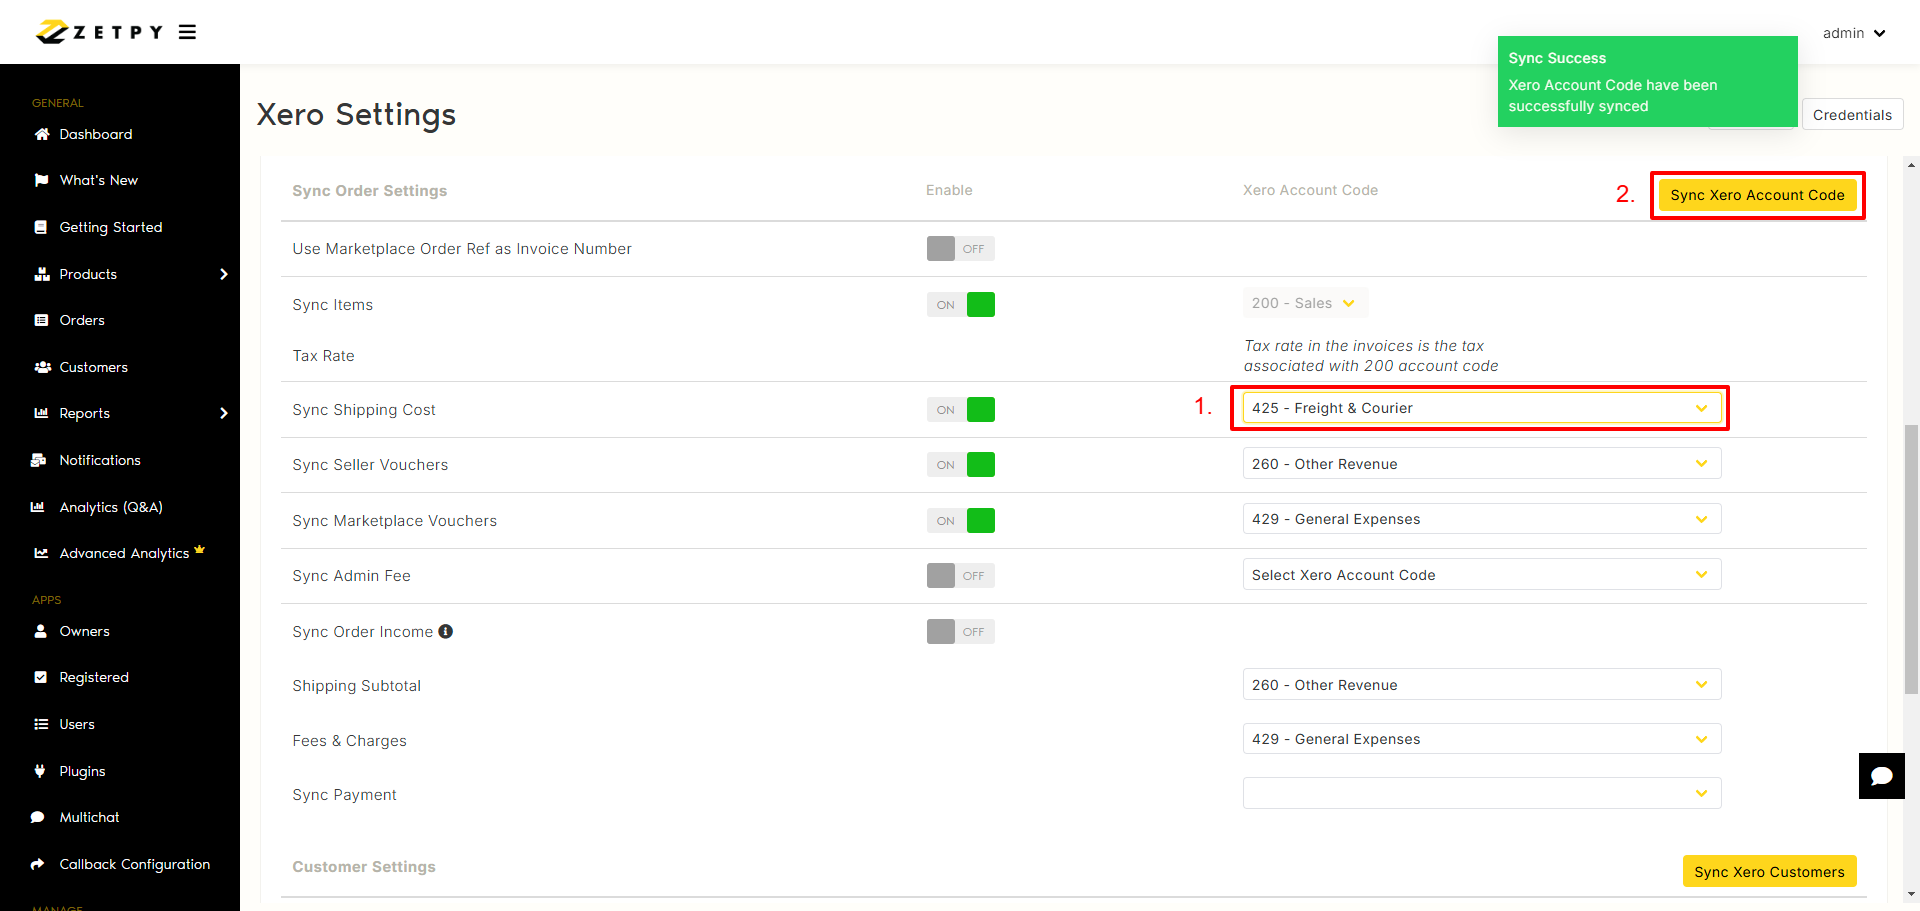Screen dimensions: 1920x911
Task: Click the Owners person icon
Action: [x=41, y=631]
